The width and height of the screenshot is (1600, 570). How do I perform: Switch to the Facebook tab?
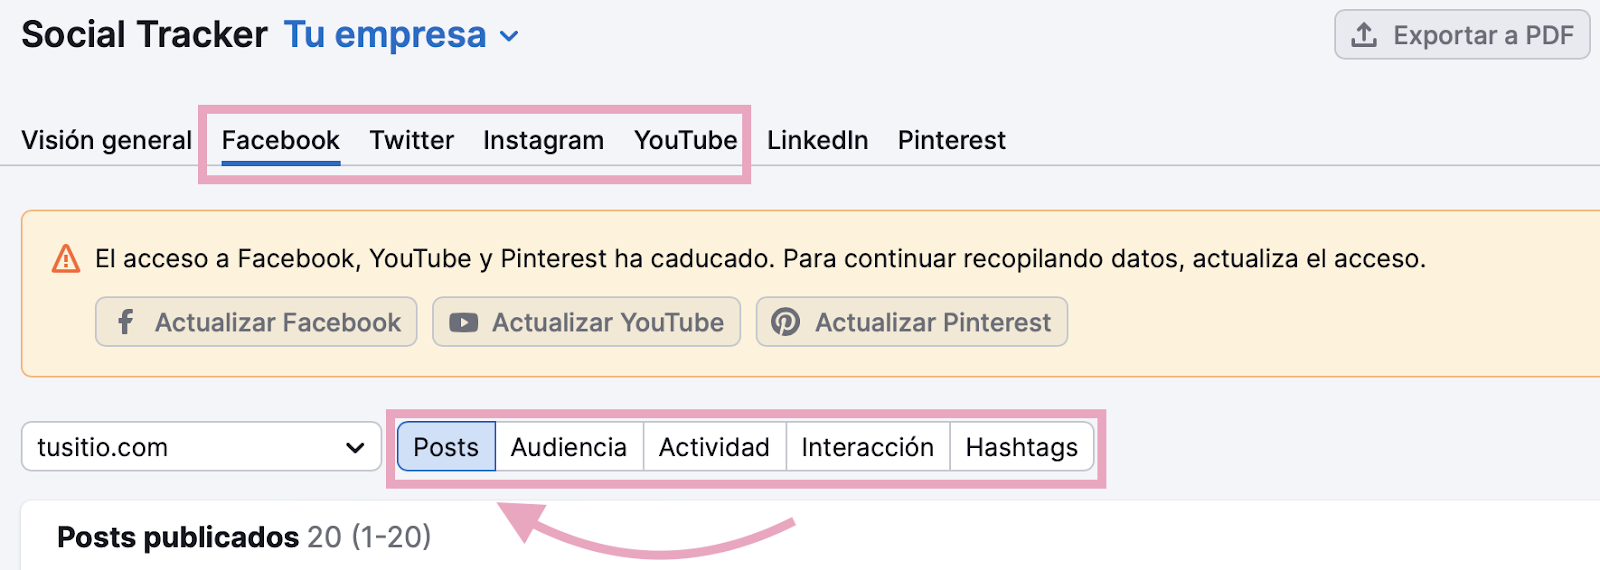[x=281, y=140]
